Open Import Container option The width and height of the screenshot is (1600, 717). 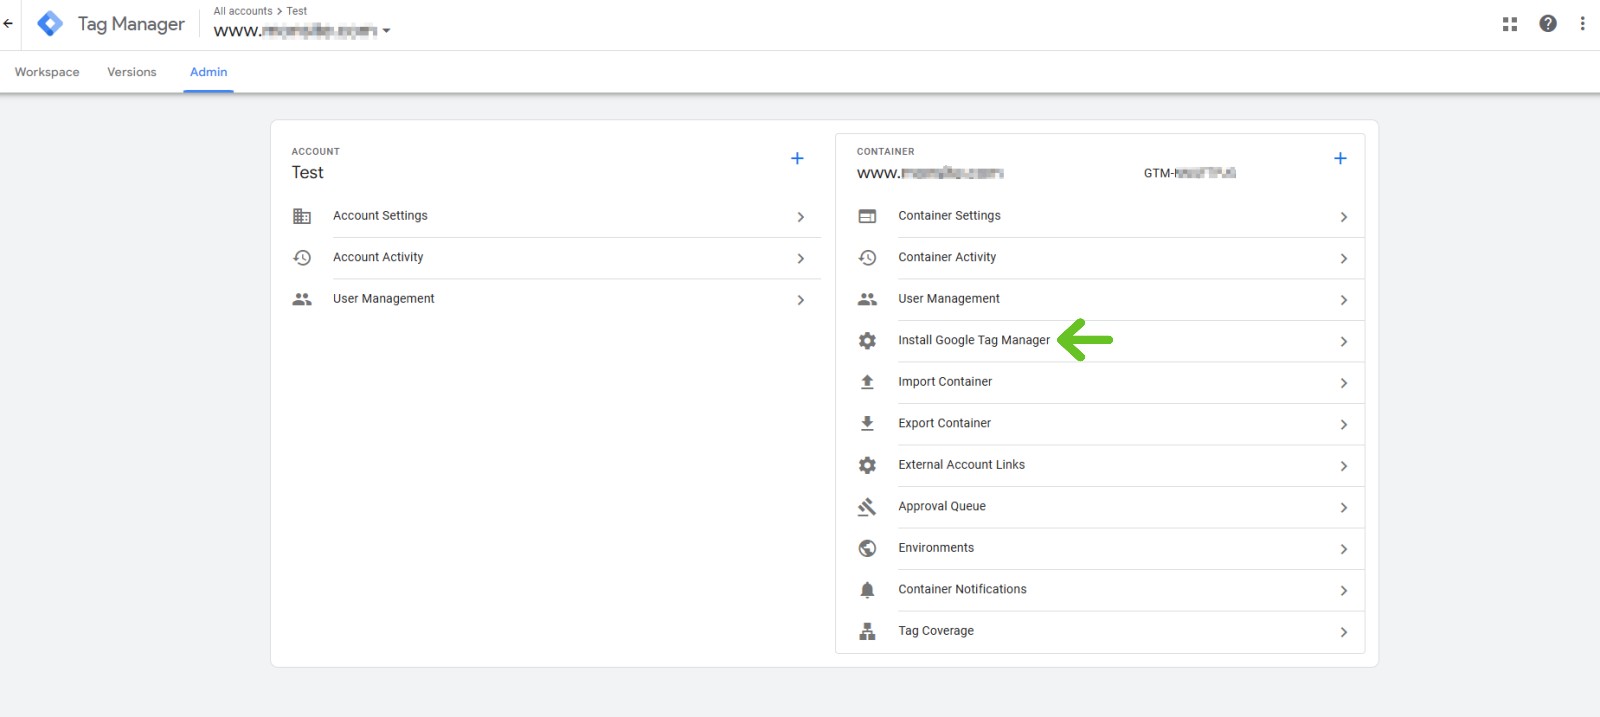point(944,382)
